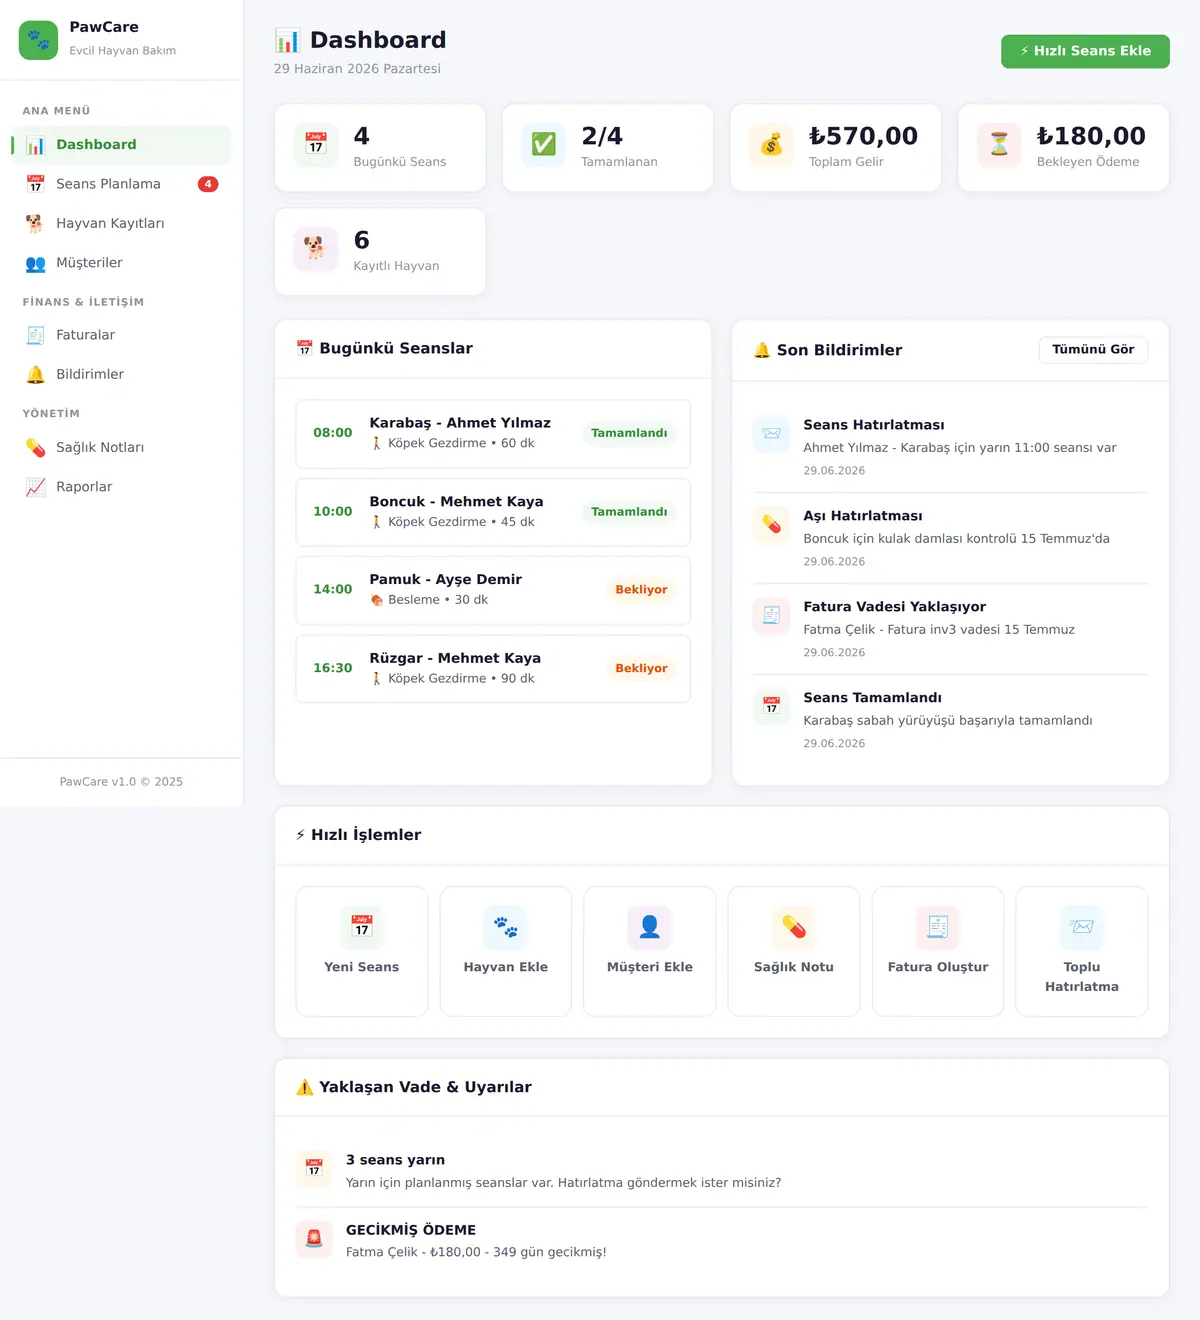Click the text "Fatma Çelik - ₺180,00 - 349 gün gecikmiş!"
This screenshot has width=1200, height=1320.
tap(476, 1252)
